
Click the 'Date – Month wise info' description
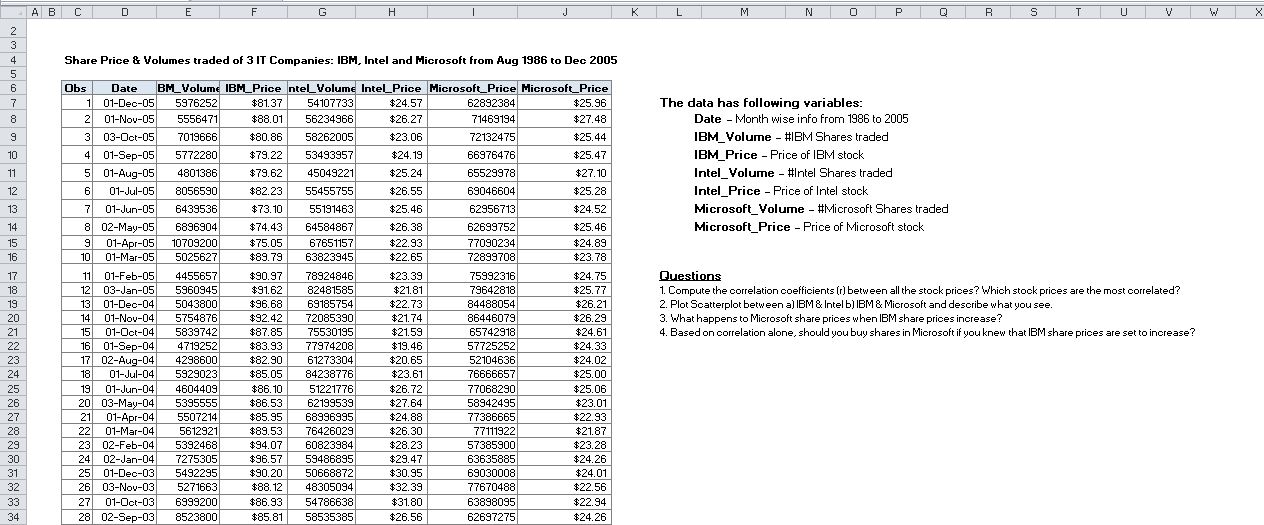801,119
